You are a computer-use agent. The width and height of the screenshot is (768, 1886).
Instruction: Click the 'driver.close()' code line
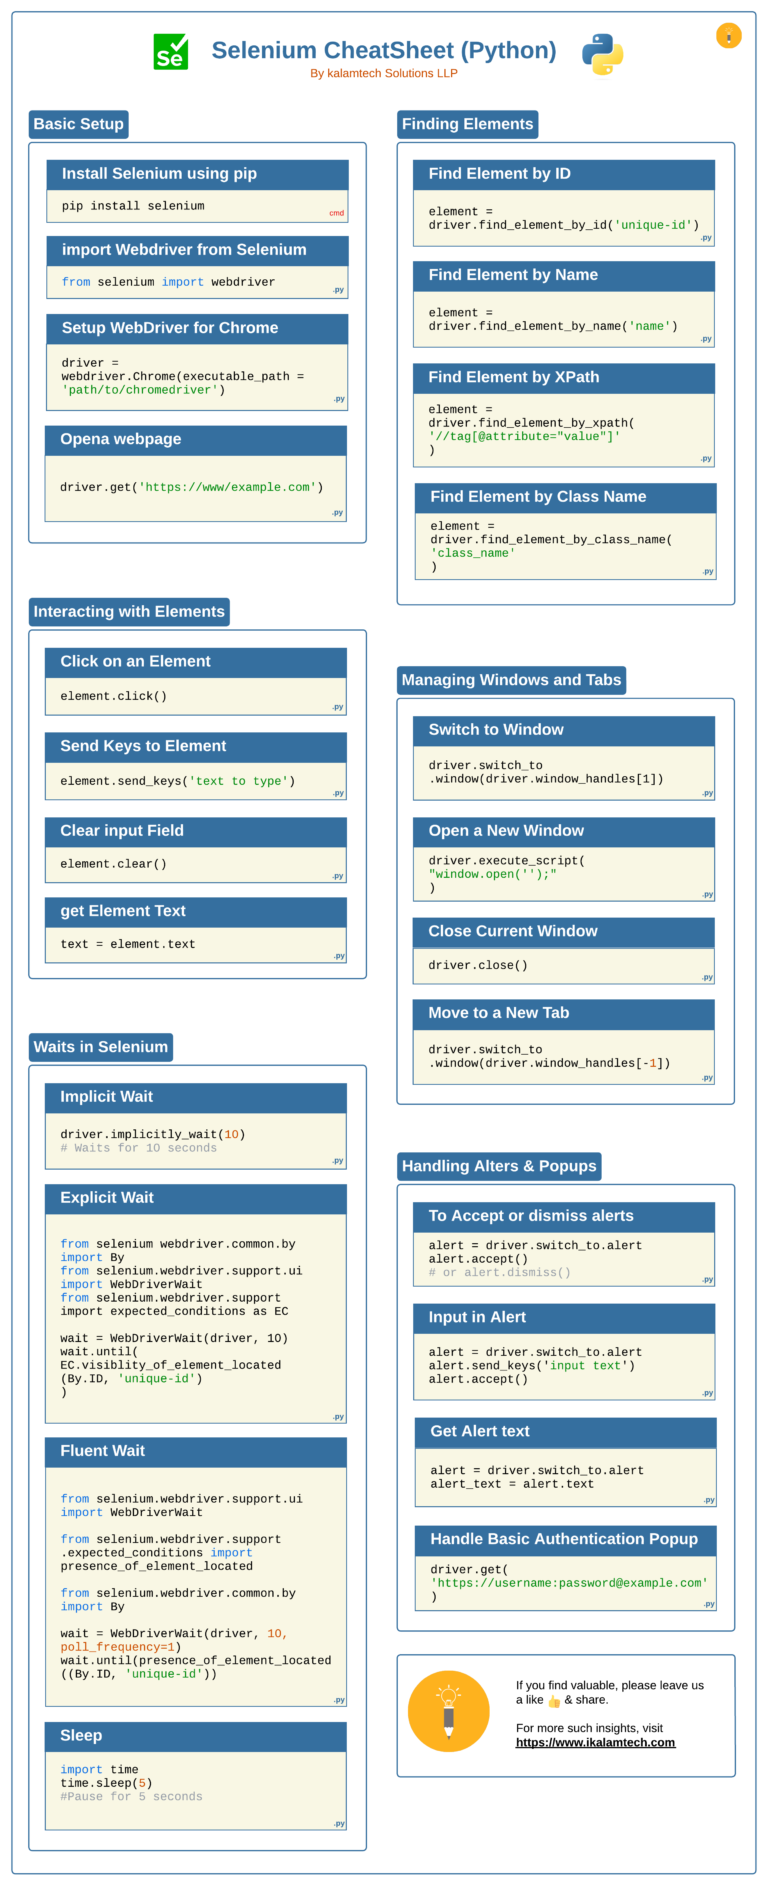coord(479,965)
